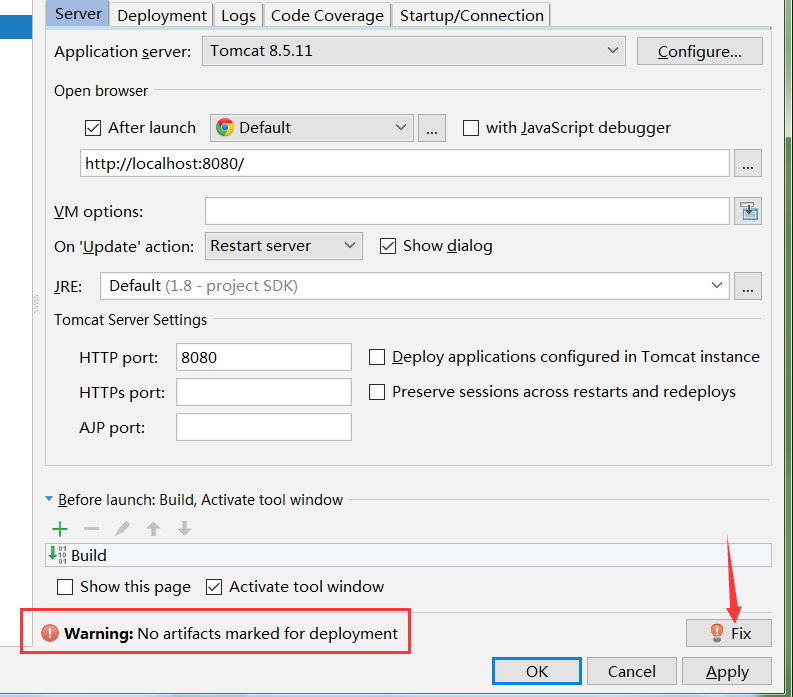This screenshot has height=697, width=793.
Task: Click the localhost URL input field
Action: click(405, 163)
